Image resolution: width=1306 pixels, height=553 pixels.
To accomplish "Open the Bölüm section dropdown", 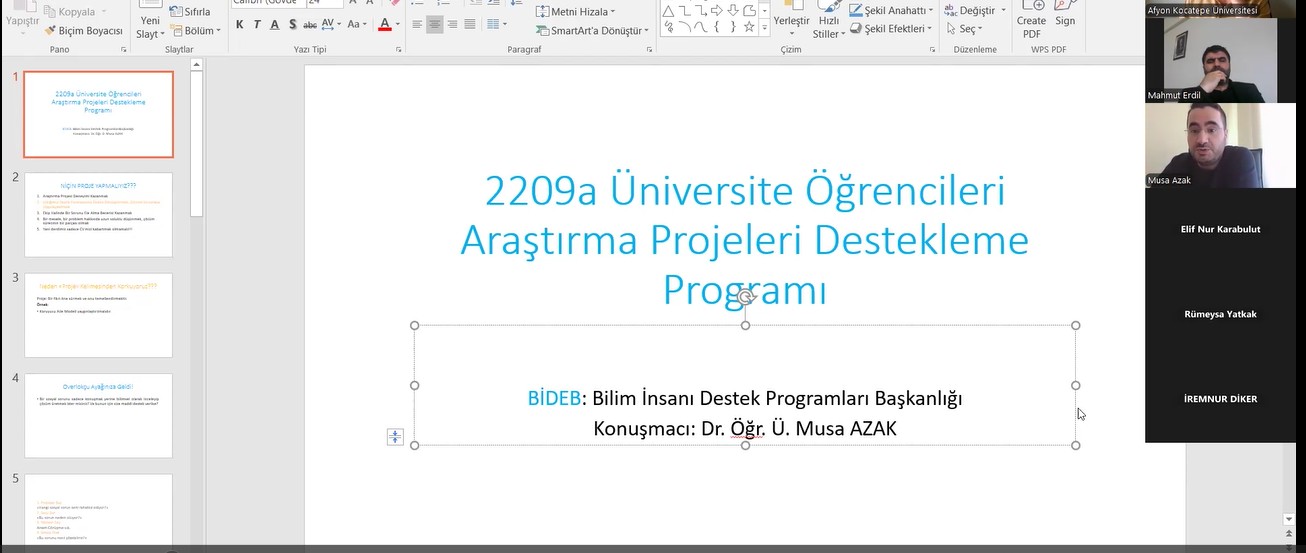I will 198,31.
